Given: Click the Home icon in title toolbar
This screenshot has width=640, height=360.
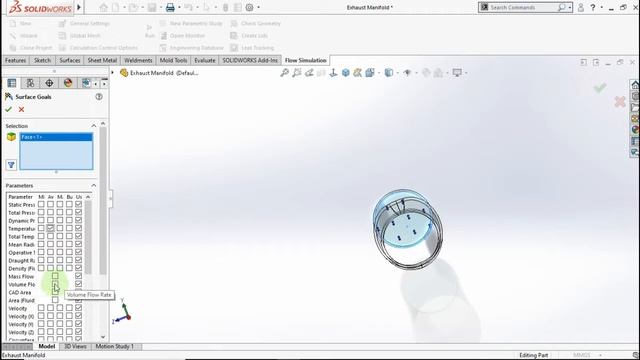Looking at the screenshot, I should point(104,7).
